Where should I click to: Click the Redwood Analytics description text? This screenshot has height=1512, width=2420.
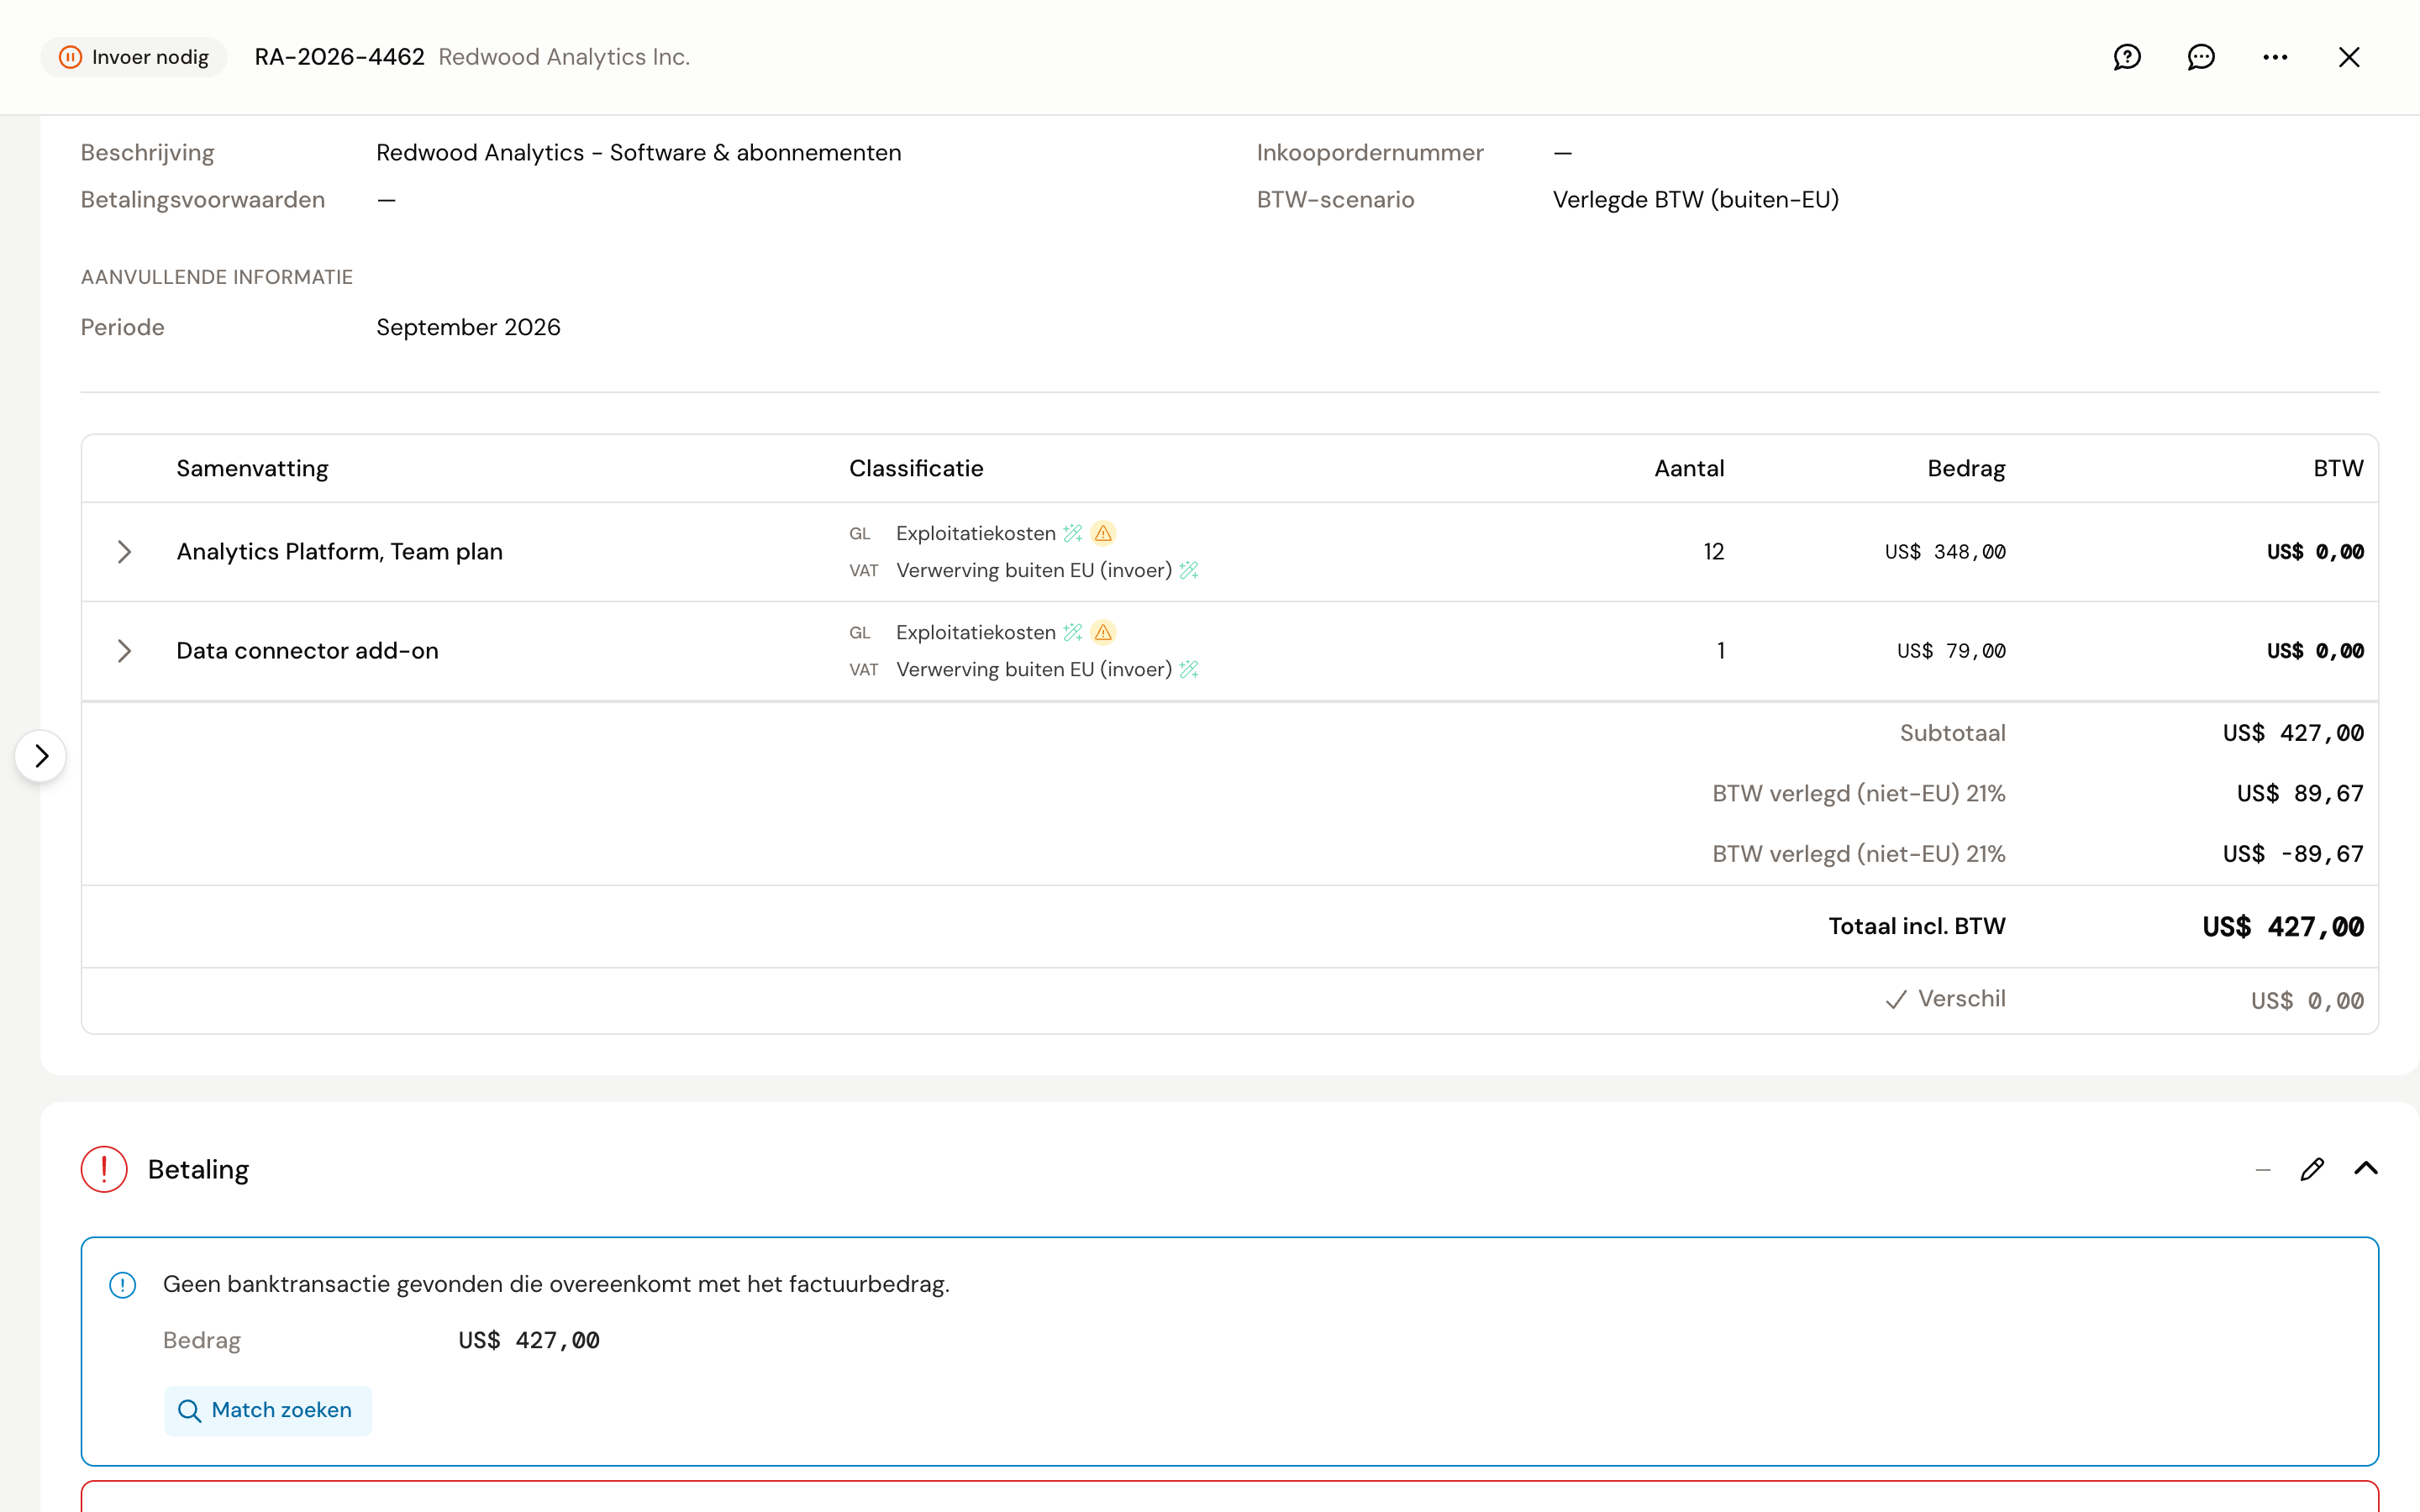pyautogui.click(x=639, y=153)
